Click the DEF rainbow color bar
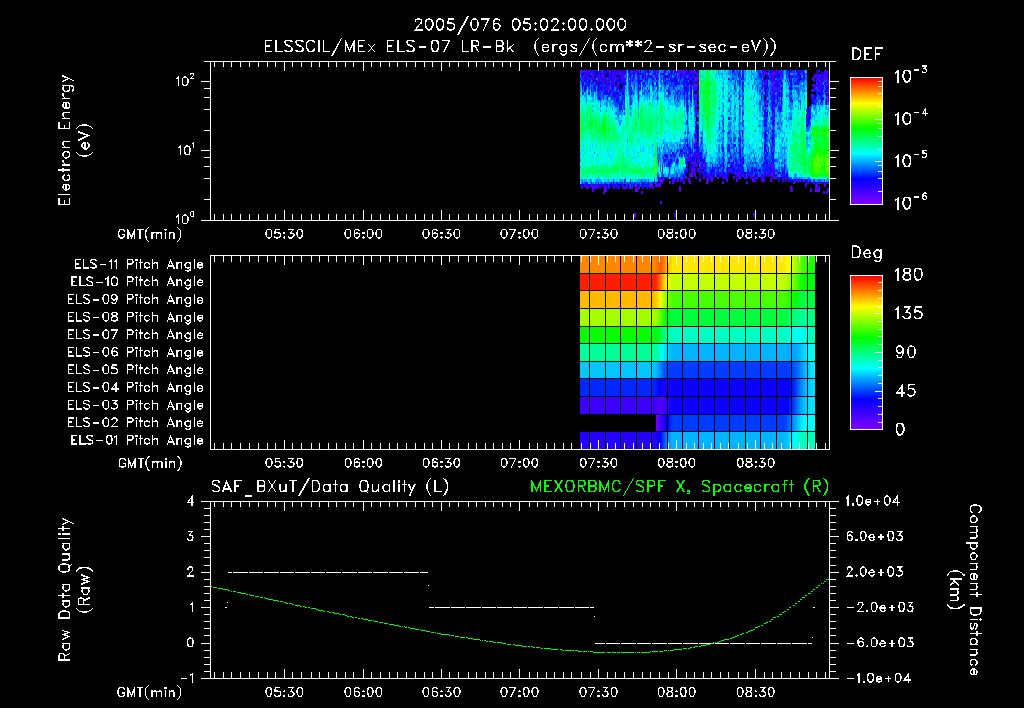1024x708 pixels. pyautogui.click(x=866, y=141)
